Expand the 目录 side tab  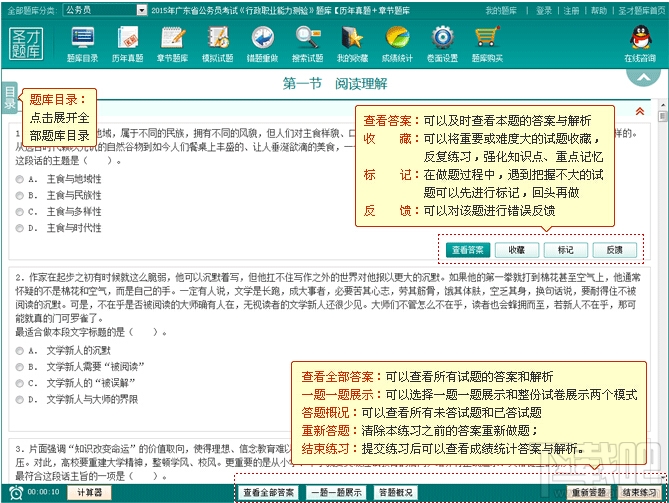click(x=9, y=98)
